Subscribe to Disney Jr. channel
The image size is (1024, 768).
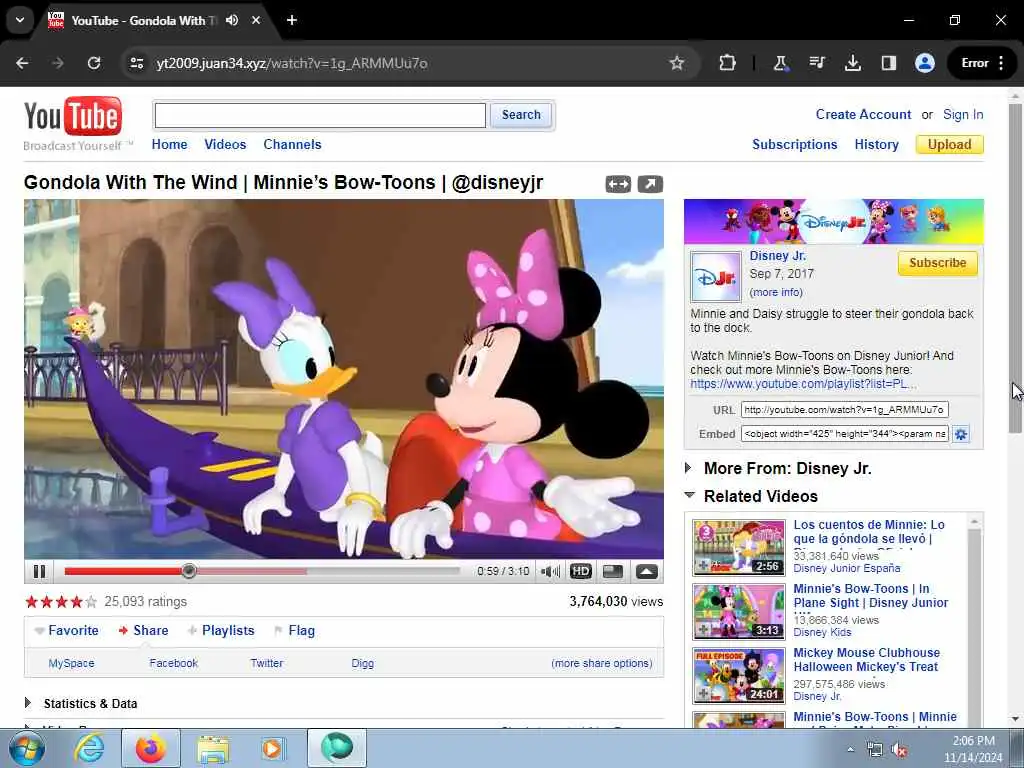[x=937, y=263]
